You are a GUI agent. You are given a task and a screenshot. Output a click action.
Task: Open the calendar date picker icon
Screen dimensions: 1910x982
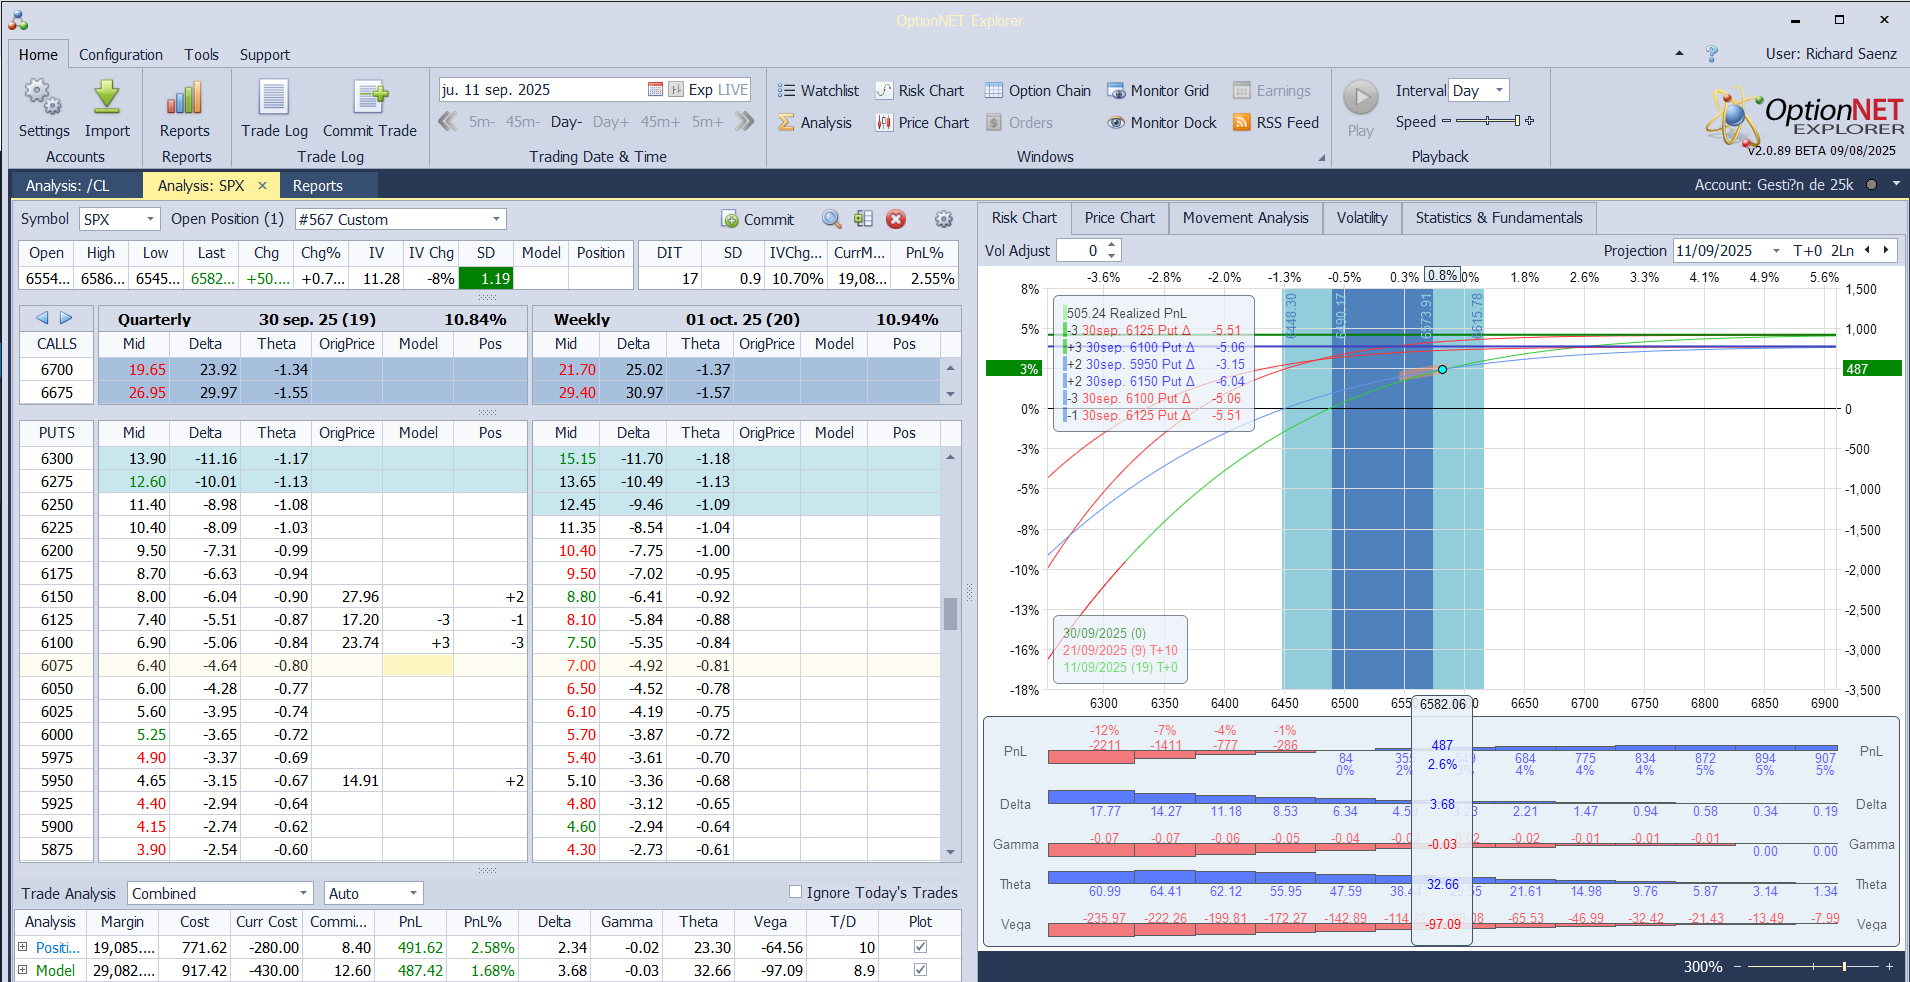655,90
